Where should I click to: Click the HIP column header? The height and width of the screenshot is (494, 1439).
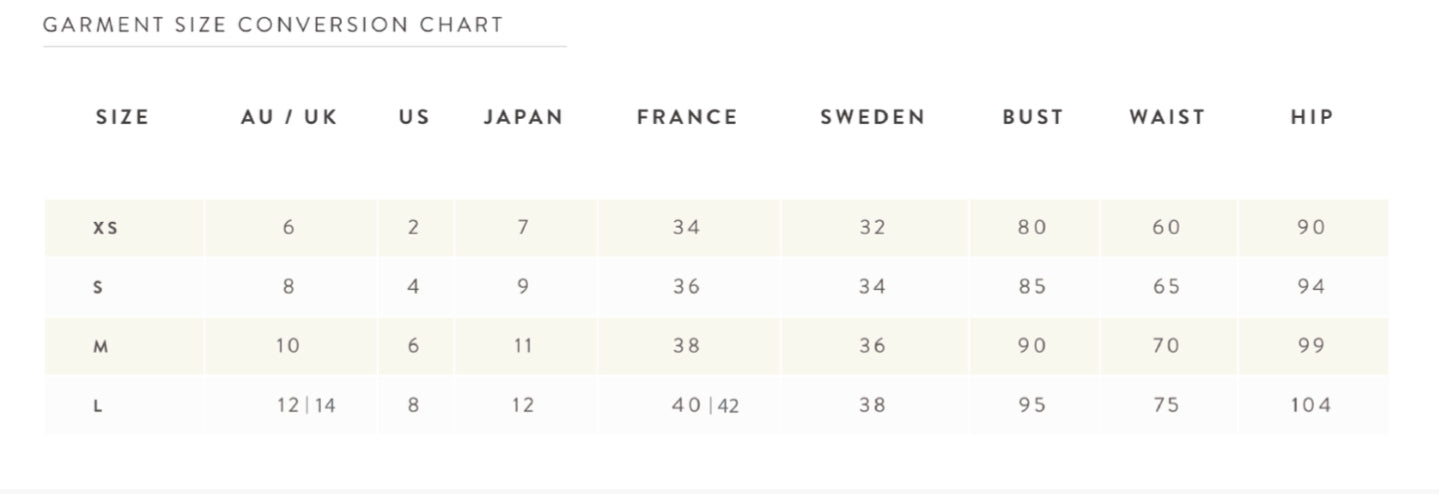[1312, 117]
